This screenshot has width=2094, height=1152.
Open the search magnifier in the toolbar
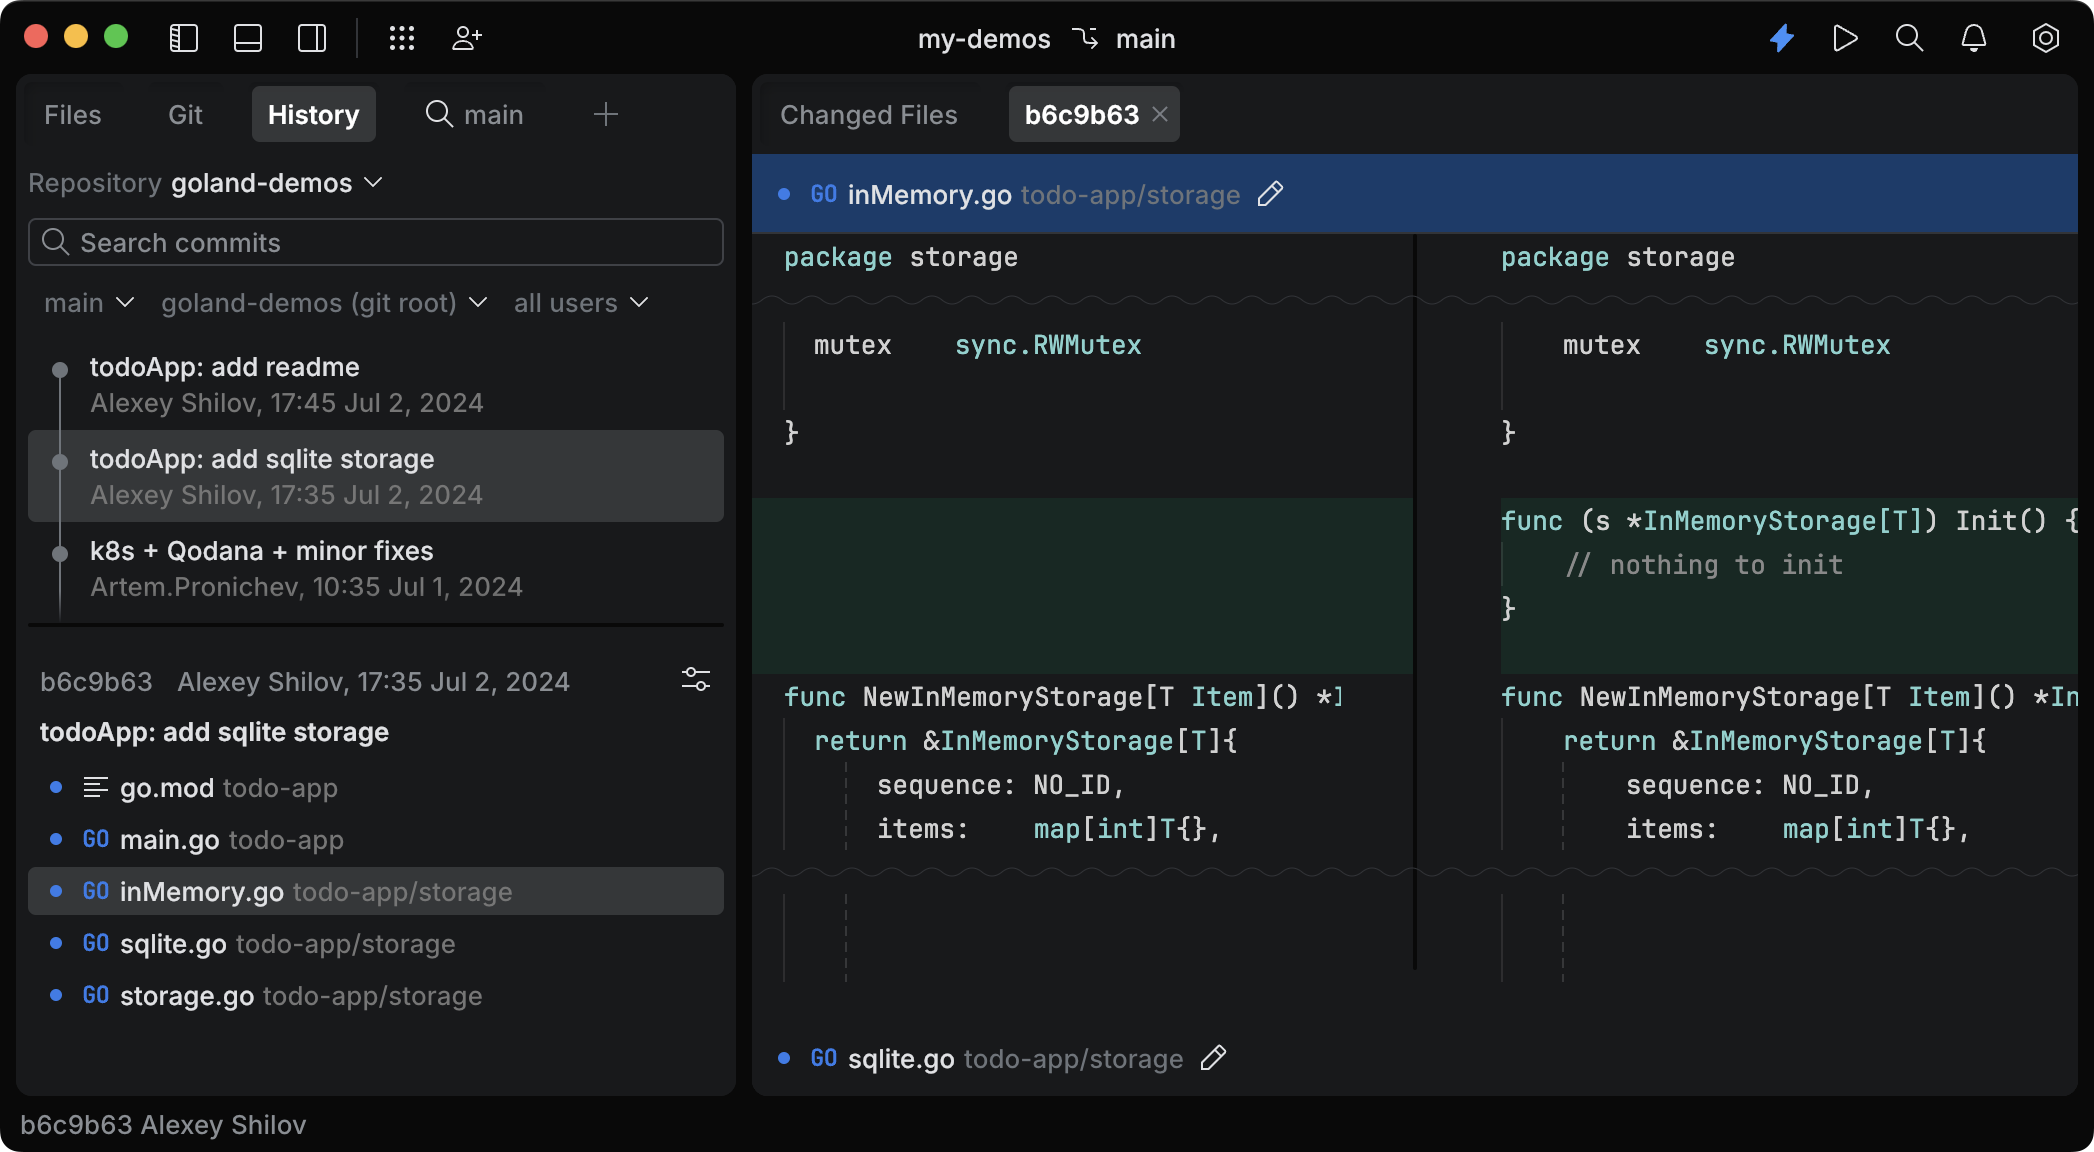pos(1909,38)
